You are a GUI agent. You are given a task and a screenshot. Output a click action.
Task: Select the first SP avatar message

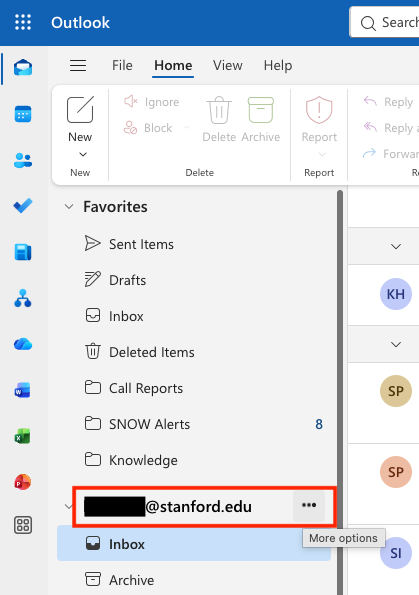click(396, 391)
